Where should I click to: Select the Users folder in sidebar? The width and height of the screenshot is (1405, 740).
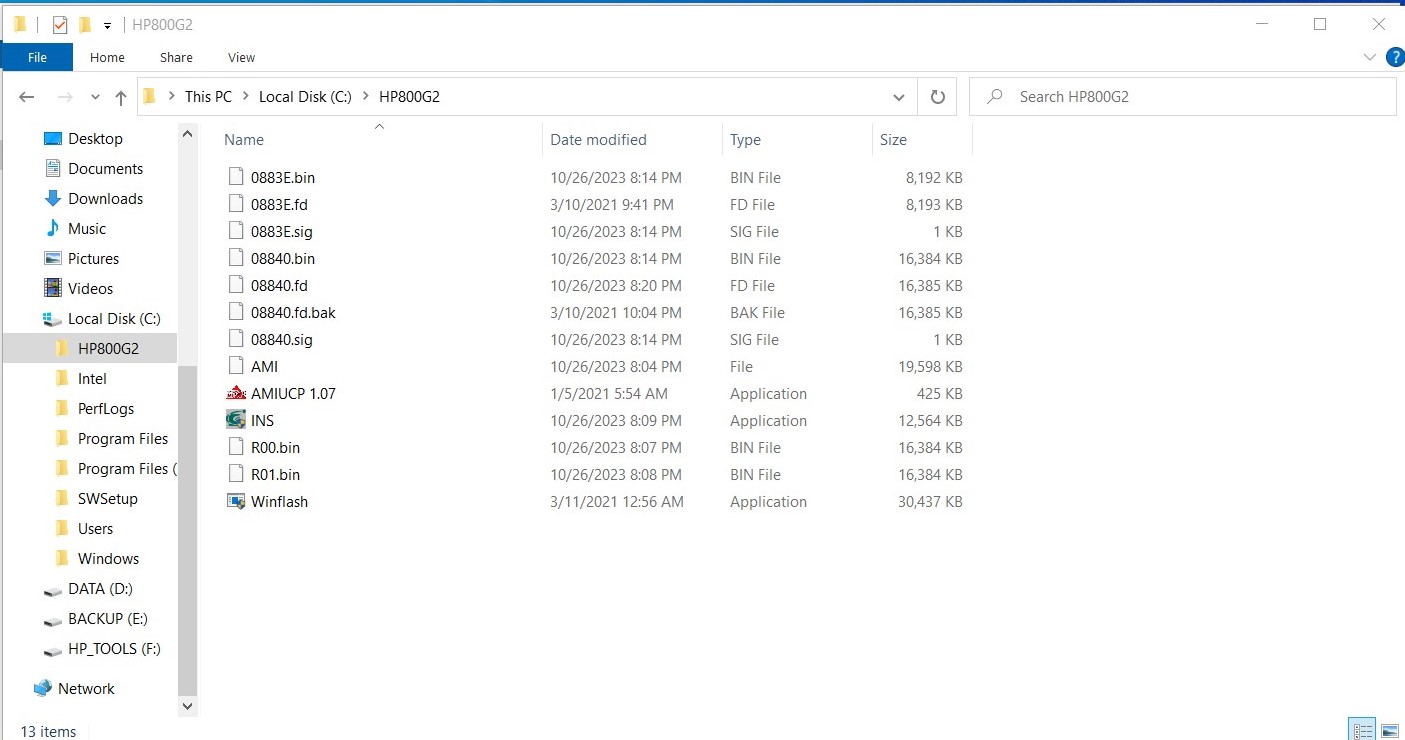coord(96,528)
